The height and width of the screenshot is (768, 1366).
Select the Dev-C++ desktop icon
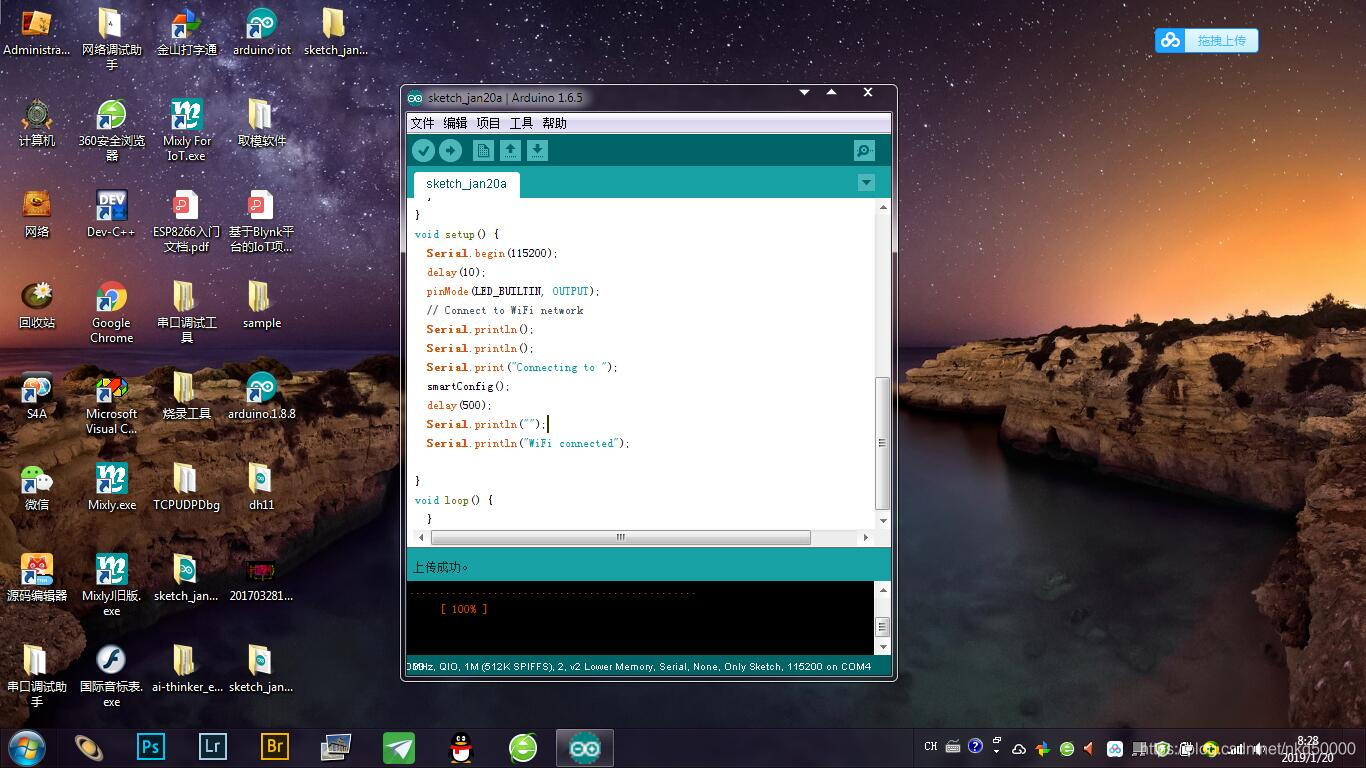pos(111,215)
